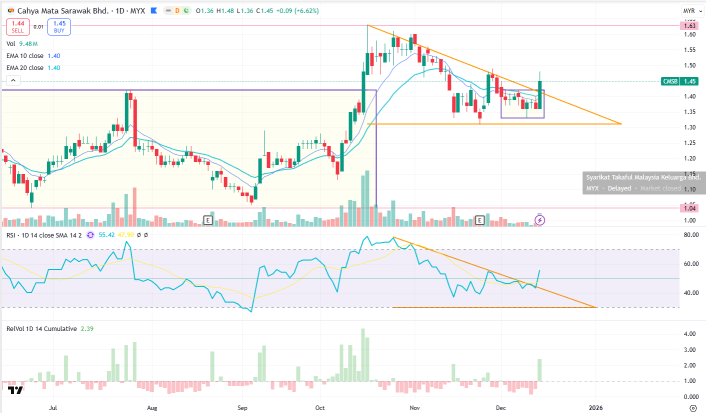Select the Vol 9.48M indicator legend

22,44
